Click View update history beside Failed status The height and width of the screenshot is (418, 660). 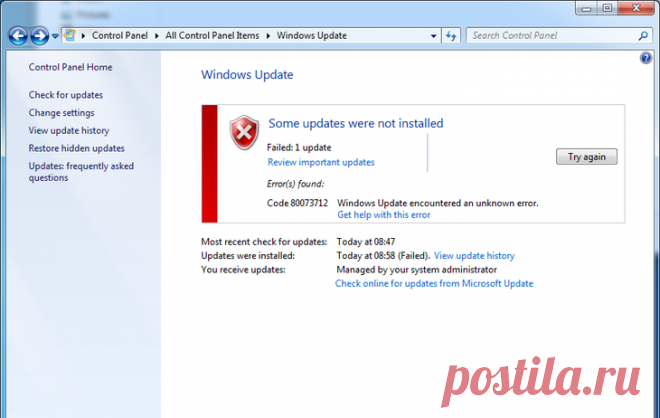point(474,256)
